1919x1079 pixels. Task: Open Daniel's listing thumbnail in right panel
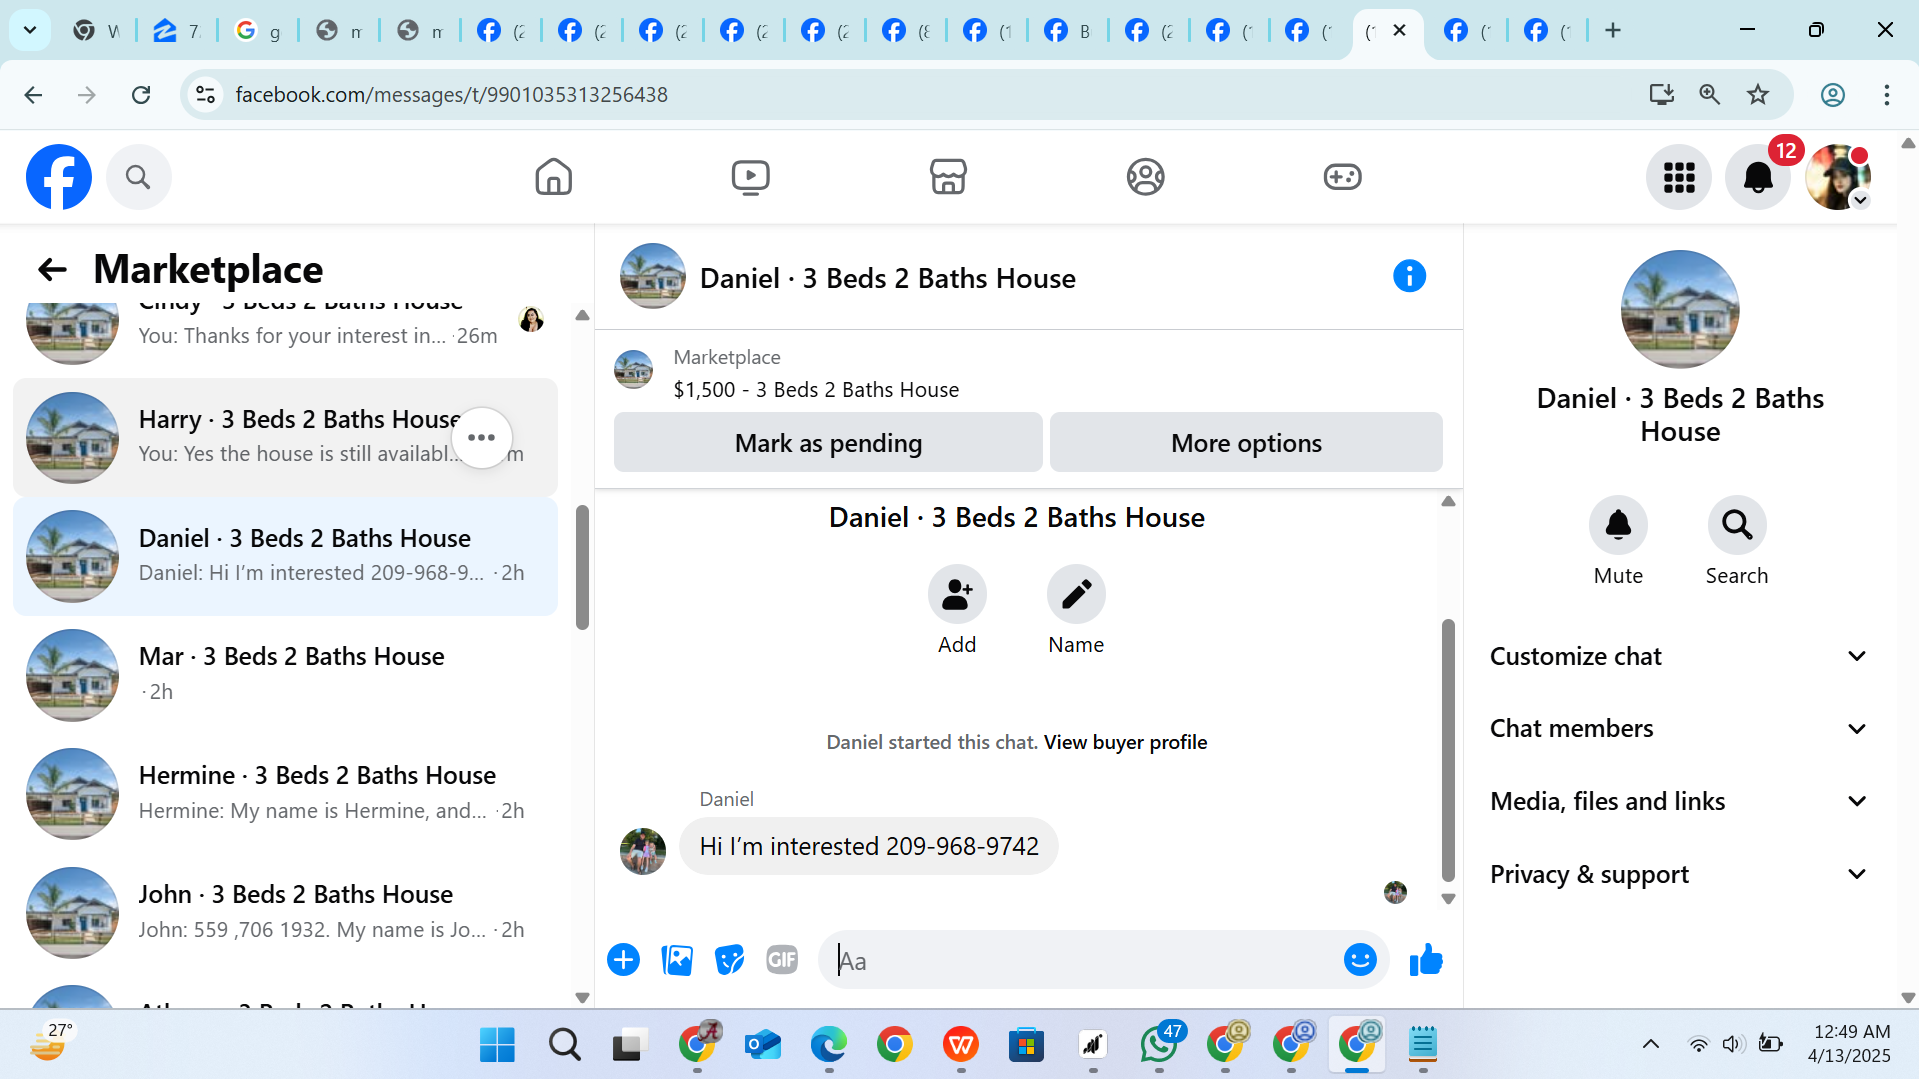tap(1680, 309)
